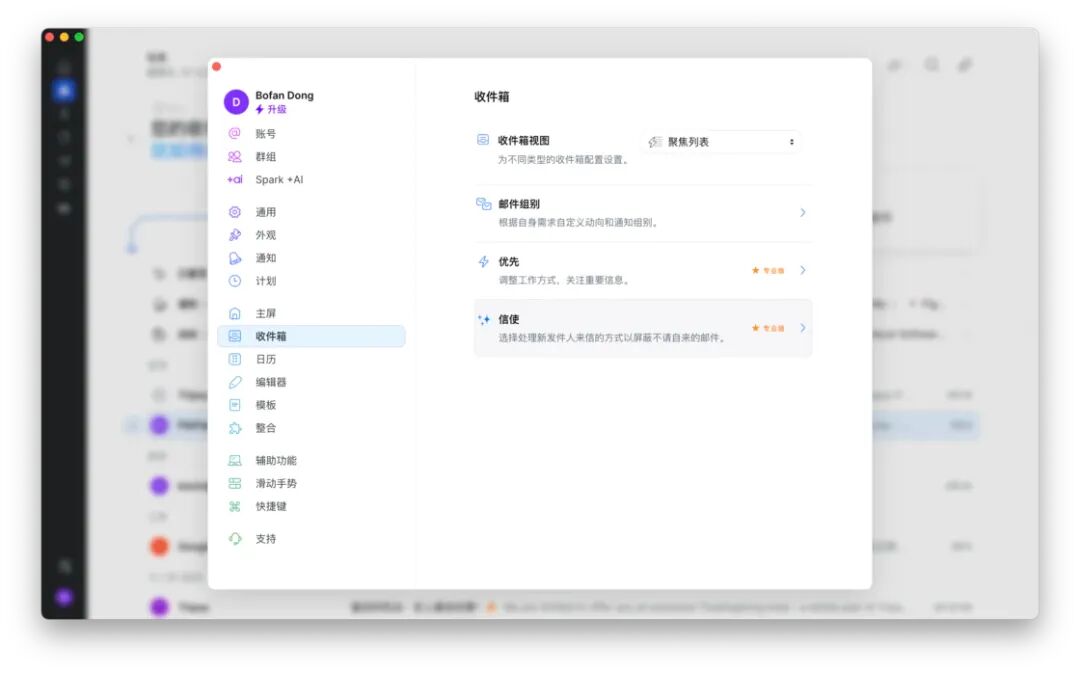
Task: Open the 优先 priority settings row
Action: click(x=643, y=271)
